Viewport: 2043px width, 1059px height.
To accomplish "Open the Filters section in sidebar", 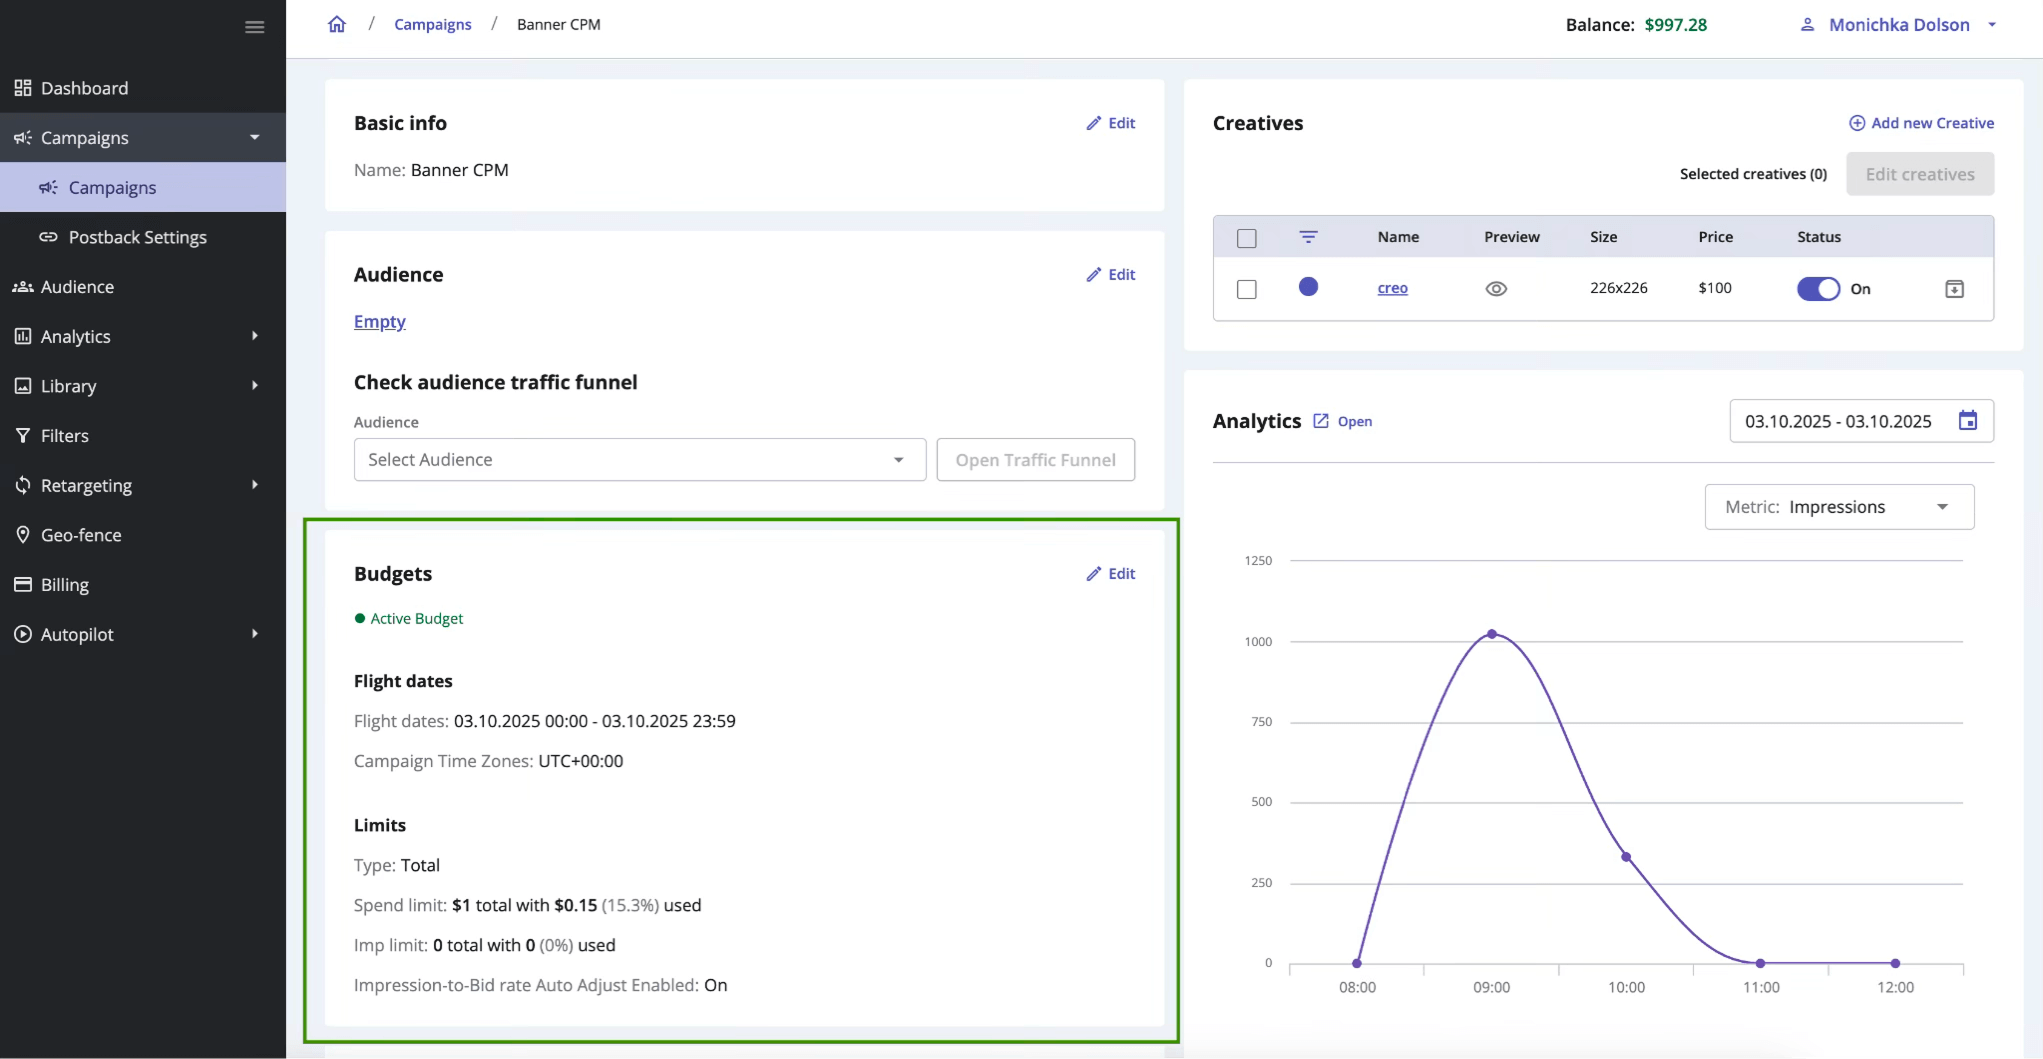I will click(64, 435).
